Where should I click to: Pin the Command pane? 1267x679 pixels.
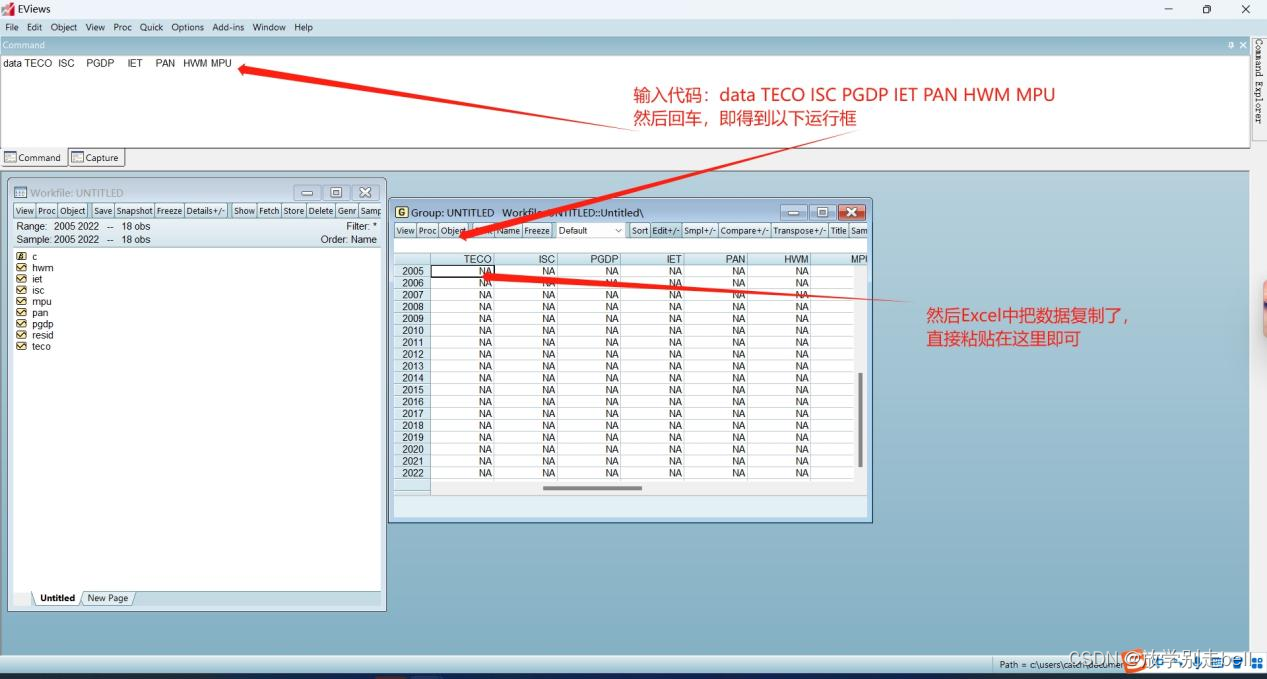pyautogui.click(x=1231, y=45)
